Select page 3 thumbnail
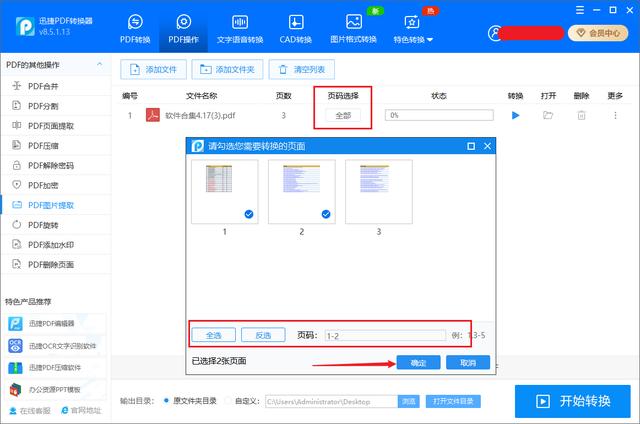This screenshot has width=640, height=424. pyautogui.click(x=379, y=192)
